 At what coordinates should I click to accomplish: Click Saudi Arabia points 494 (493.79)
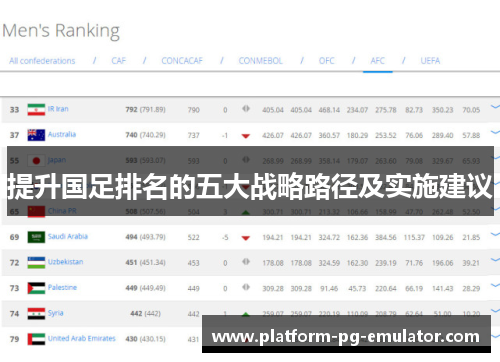(x=145, y=237)
